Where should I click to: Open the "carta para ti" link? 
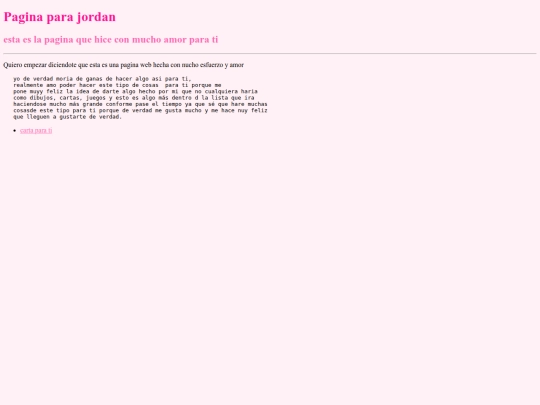pos(36,131)
